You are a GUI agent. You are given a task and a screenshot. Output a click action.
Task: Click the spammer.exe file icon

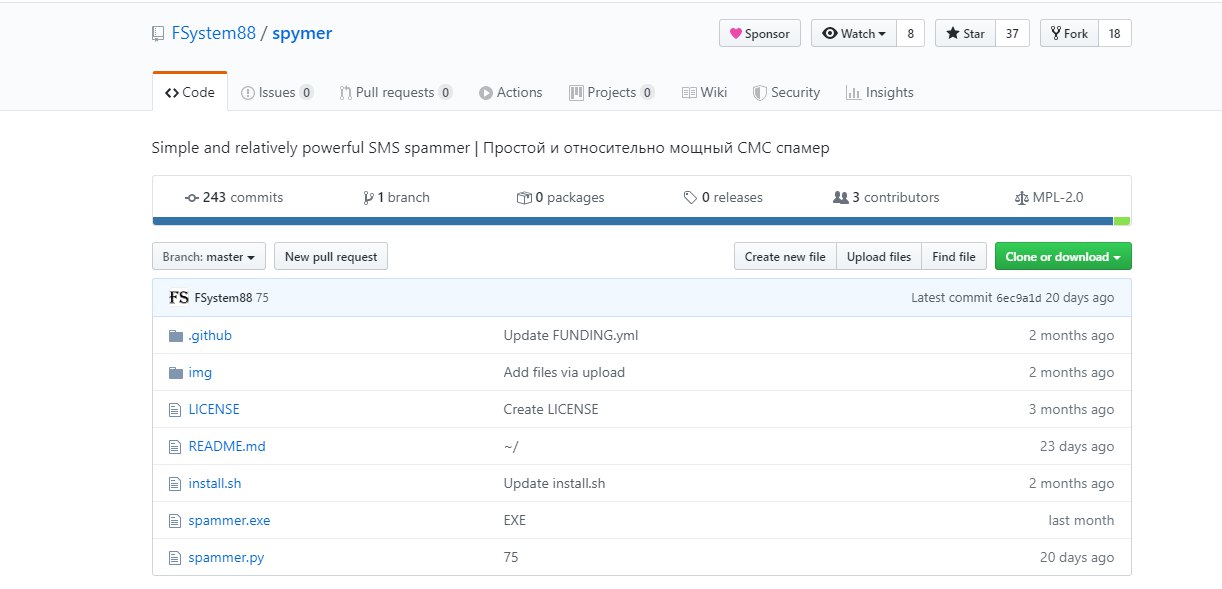pyautogui.click(x=175, y=521)
